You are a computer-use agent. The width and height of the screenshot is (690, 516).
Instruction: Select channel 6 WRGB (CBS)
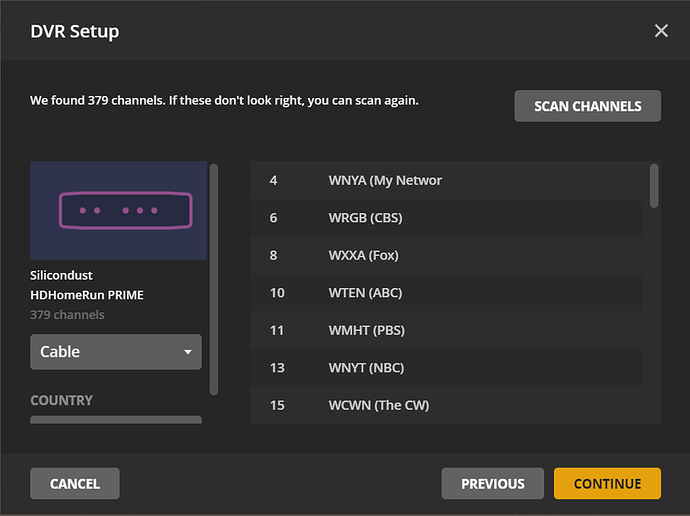click(x=447, y=218)
